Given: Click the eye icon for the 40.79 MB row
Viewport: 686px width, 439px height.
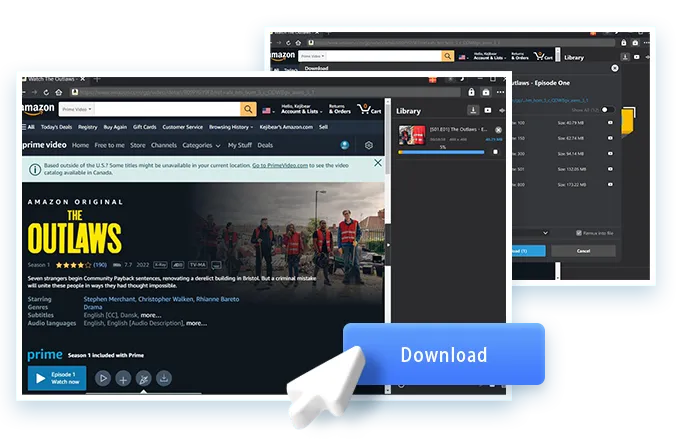Looking at the screenshot, I should [610, 123].
